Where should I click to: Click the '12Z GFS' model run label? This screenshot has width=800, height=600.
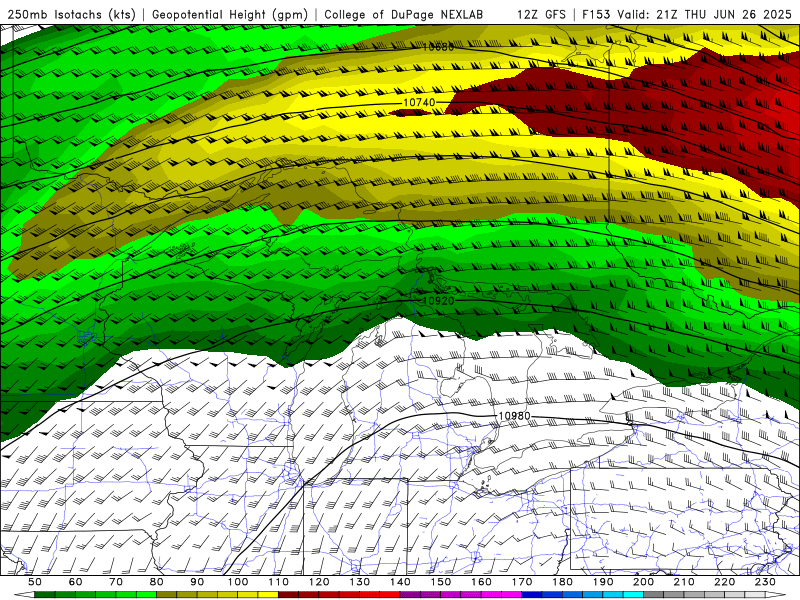point(541,14)
